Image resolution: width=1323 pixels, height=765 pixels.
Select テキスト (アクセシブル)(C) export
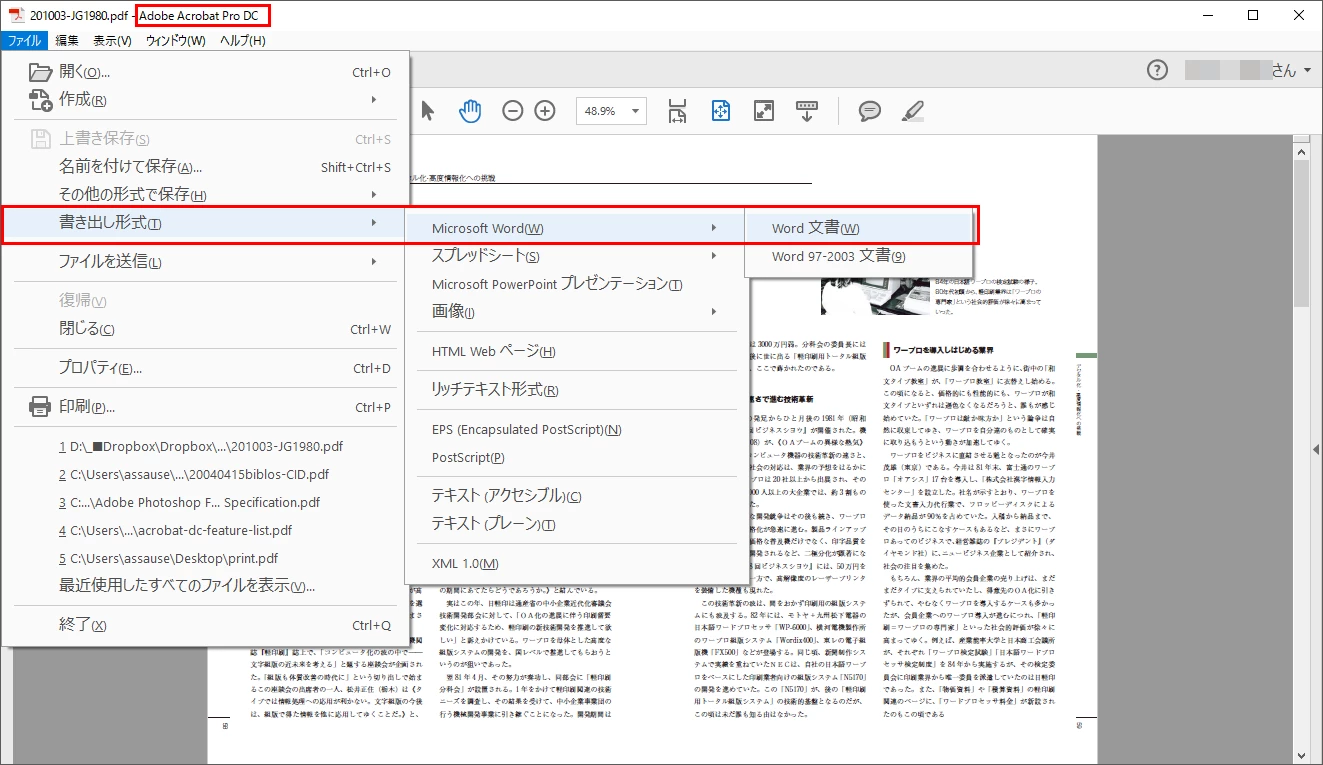577,496
